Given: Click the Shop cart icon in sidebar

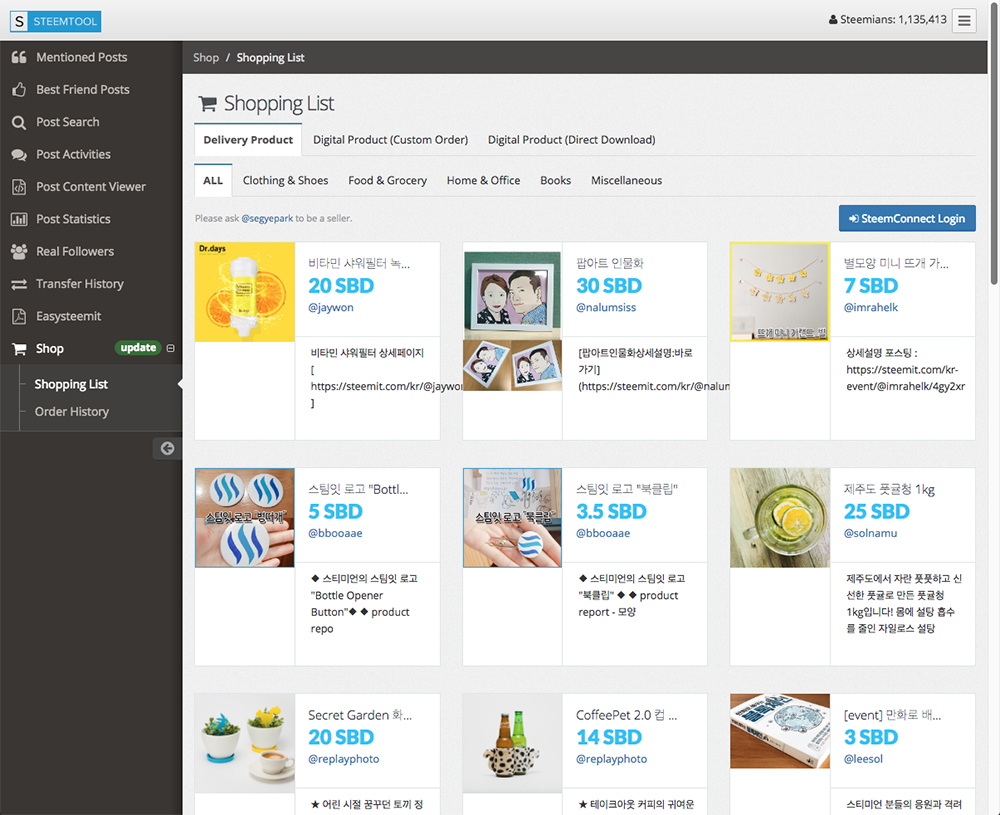Looking at the screenshot, I should [x=19, y=349].
